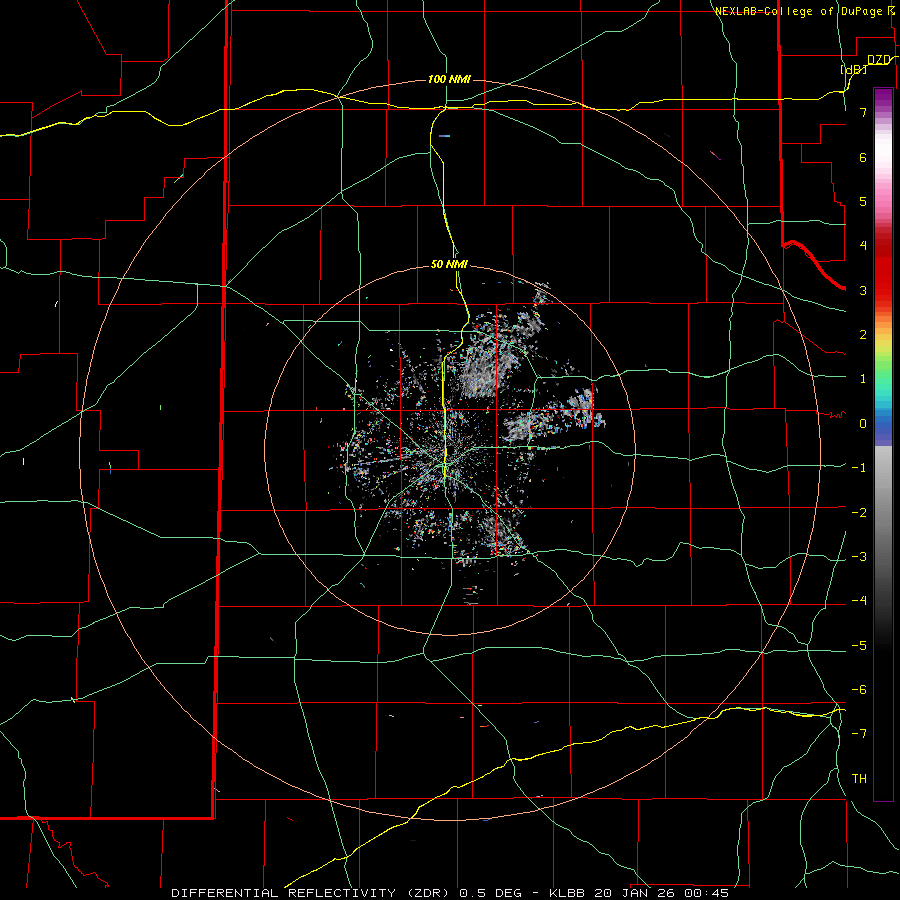Click the color scale label 0
Image resolution: width=900 pixels, height=900 pixels.
coord(863,424)
